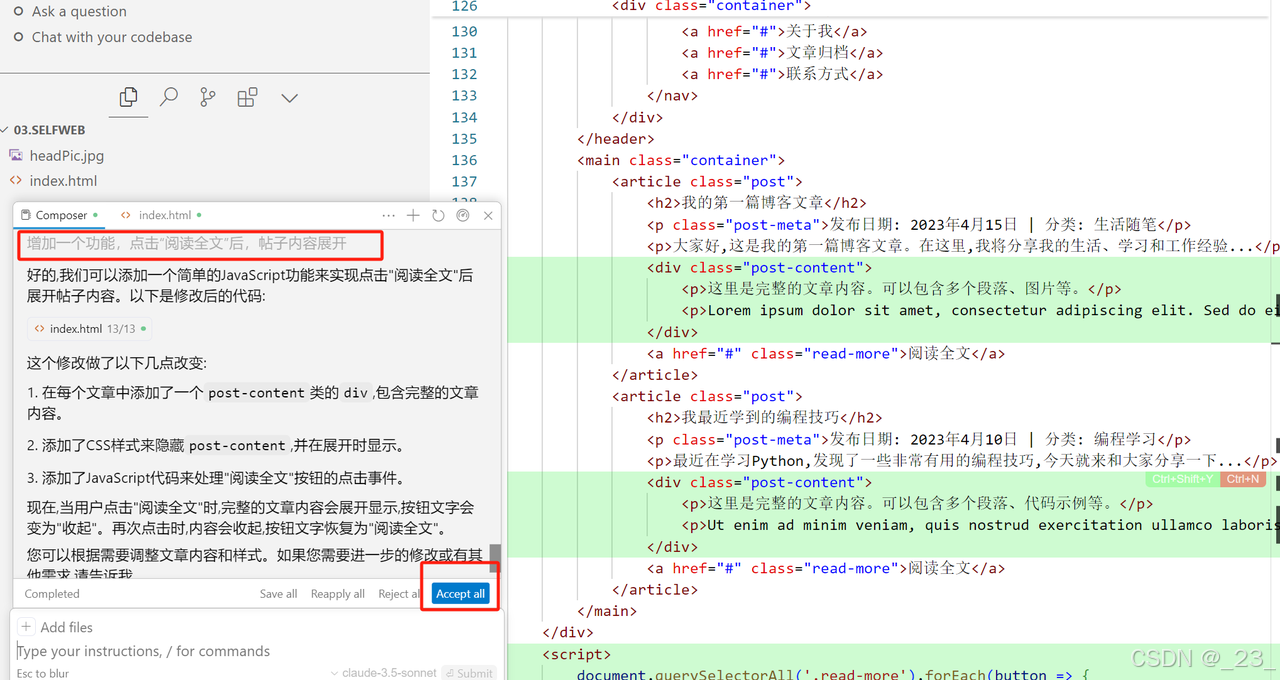The width and height of the screenshot is (1280, 680).
Task: Focus the Type your instructions input field
Action: pos(200,651)
